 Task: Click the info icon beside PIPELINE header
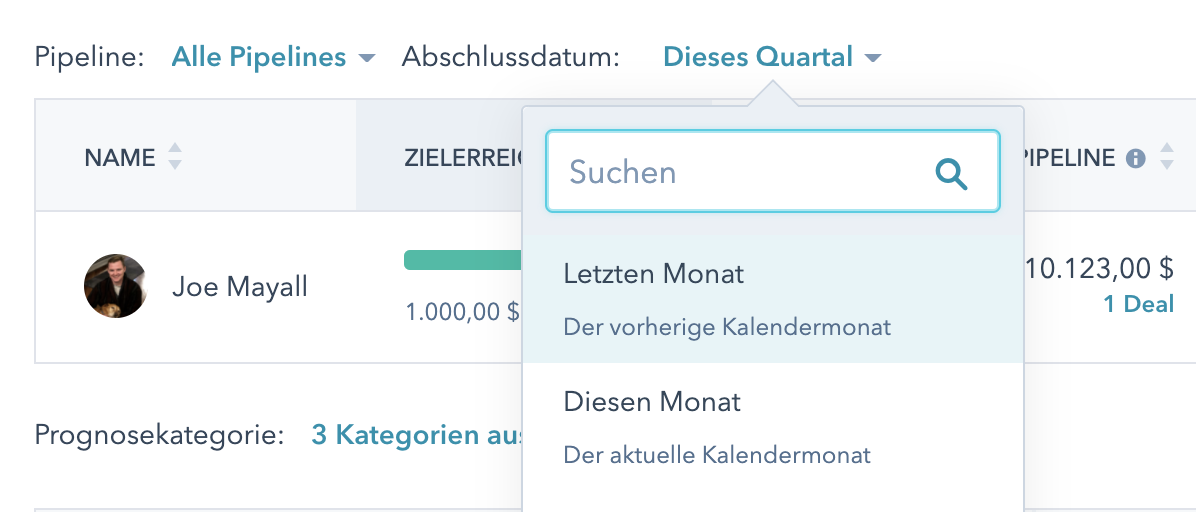pos(1135,158)
